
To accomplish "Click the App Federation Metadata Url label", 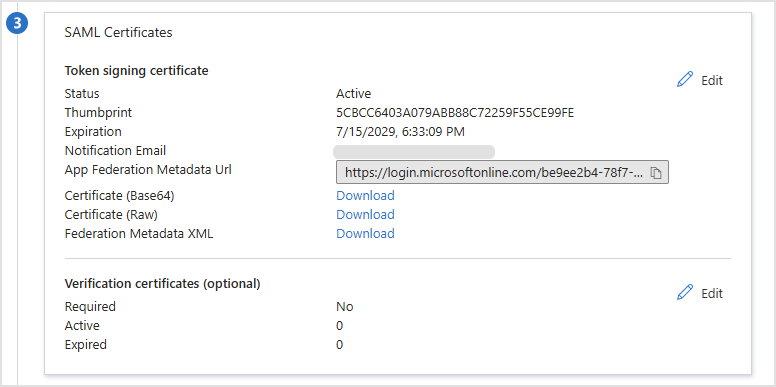I will 148,169.
